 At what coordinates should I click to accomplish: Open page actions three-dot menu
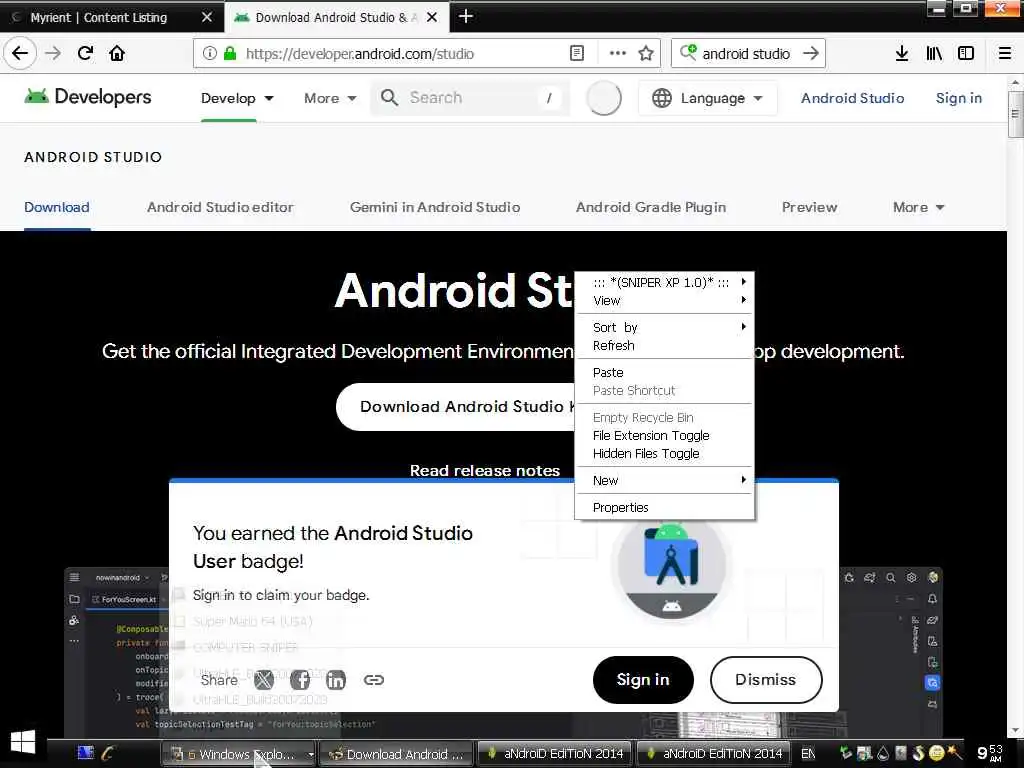pos(617,54)
